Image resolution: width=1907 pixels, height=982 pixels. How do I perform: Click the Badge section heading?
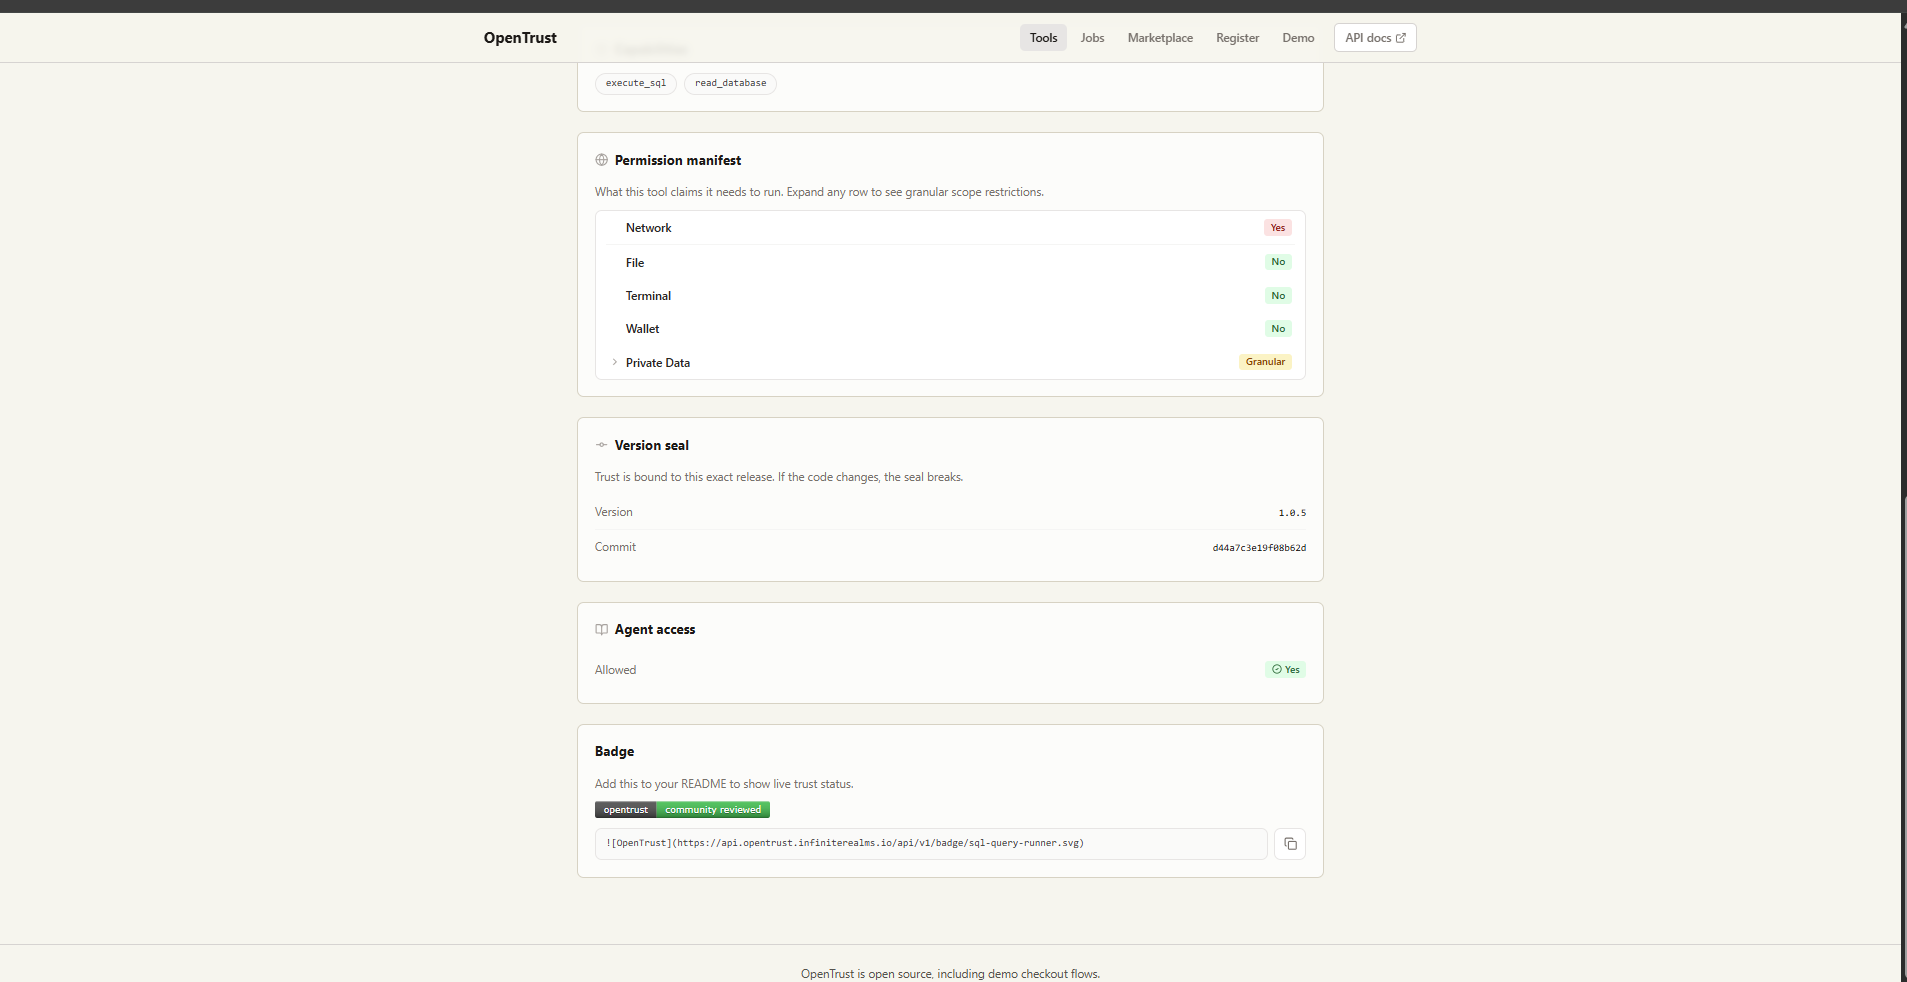[x=614, y=751]
